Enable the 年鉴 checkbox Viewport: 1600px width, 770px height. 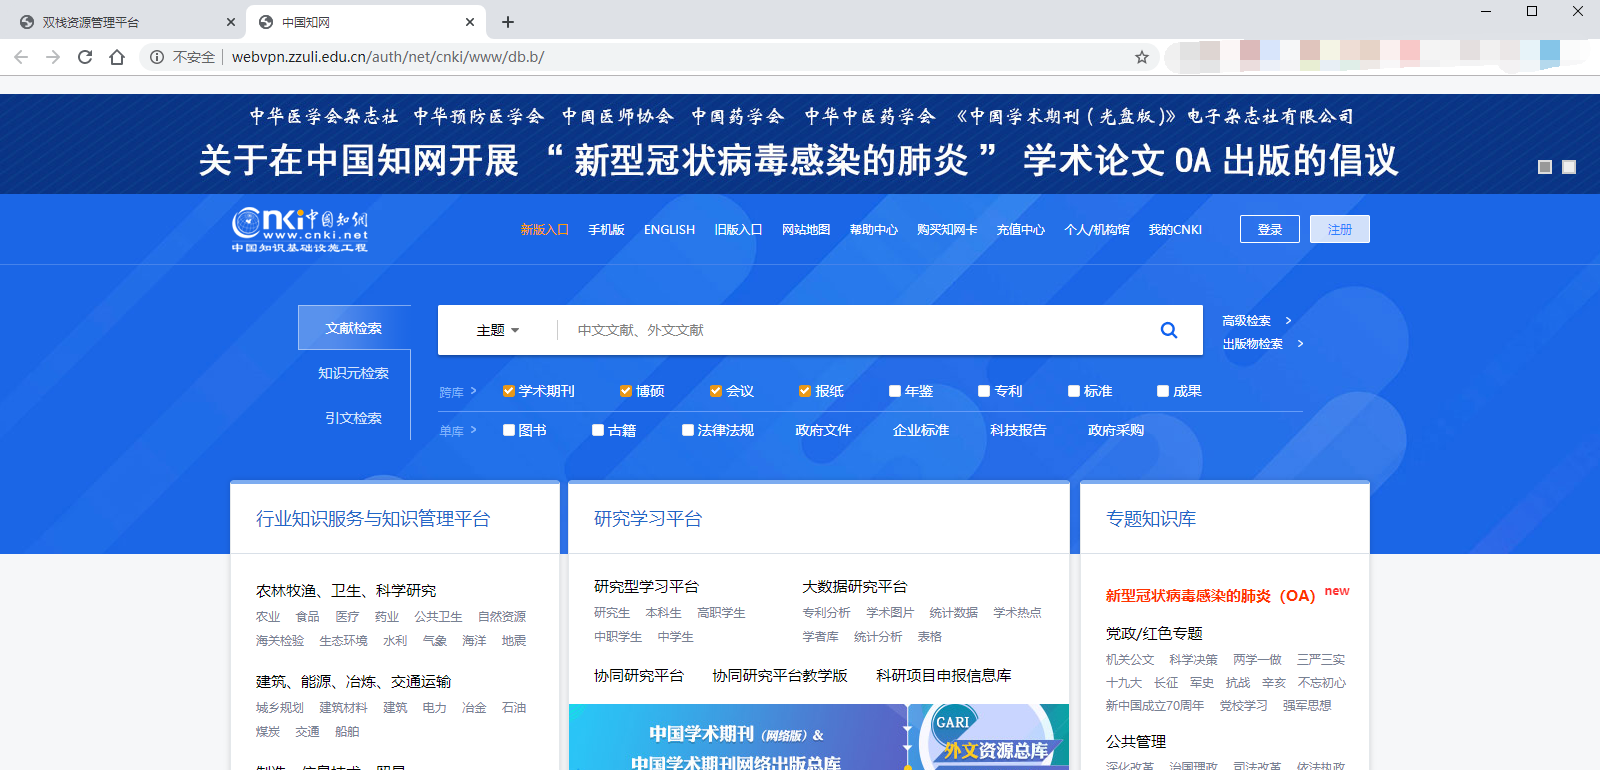[895, 391]
